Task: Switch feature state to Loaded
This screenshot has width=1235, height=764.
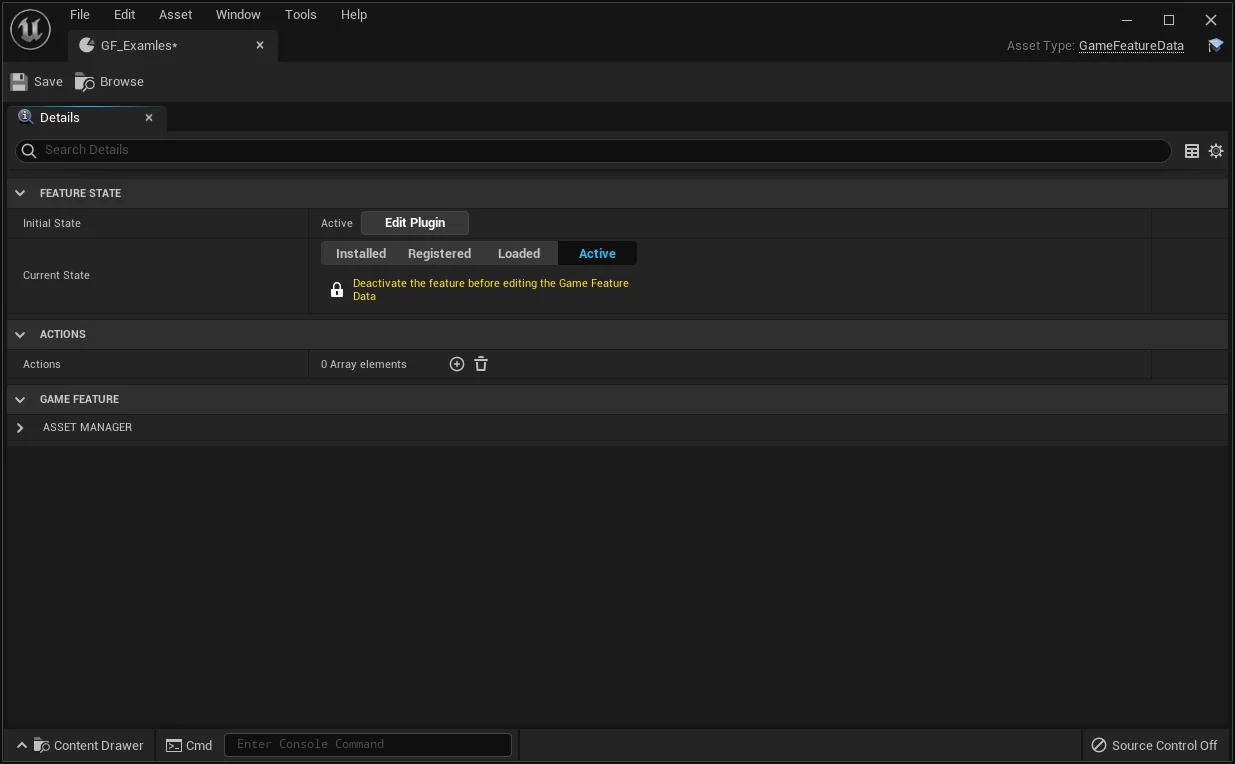Action: pyautogui.click(x=519, y=254)
